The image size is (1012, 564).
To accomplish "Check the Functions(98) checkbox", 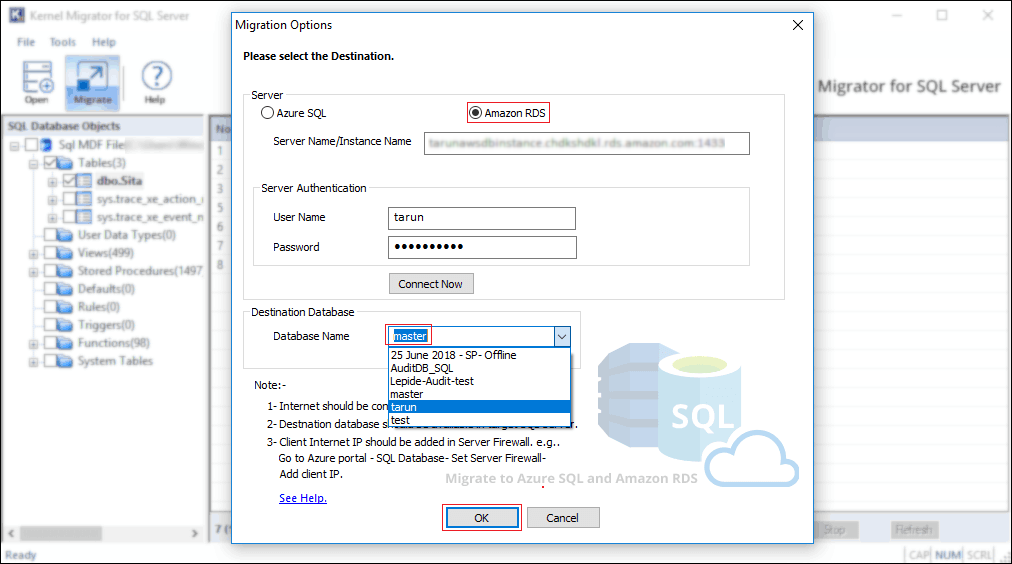I will click(x=50, y=343).
